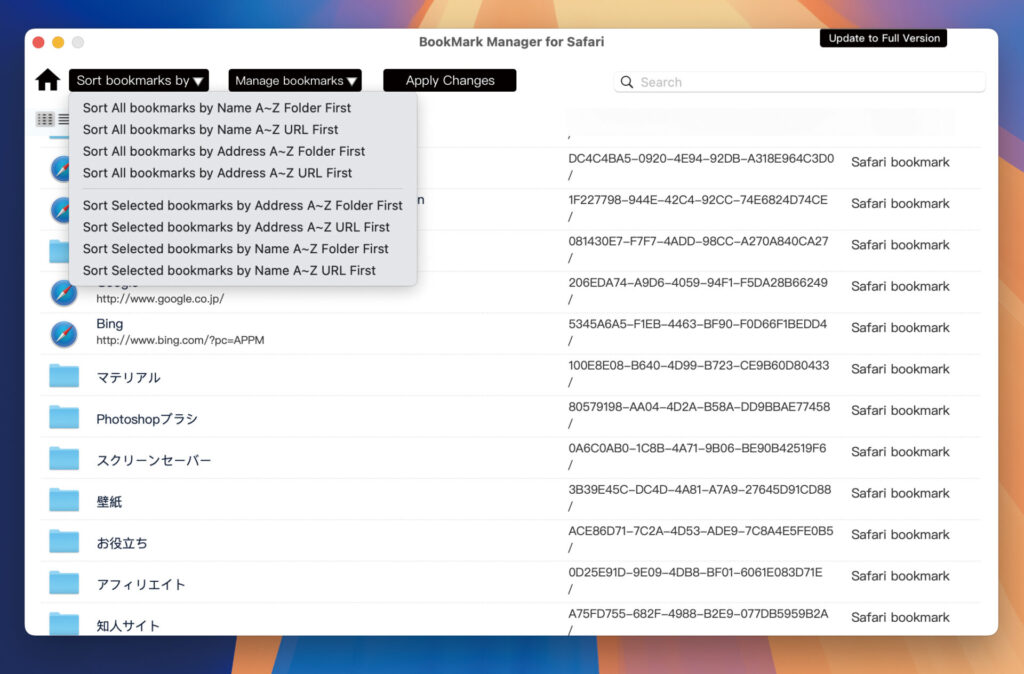Click UUID 3B39E45C-DC4D-4A81-A7A9-27645D91CD88
1024x674 pixels.
click(699, 489)
